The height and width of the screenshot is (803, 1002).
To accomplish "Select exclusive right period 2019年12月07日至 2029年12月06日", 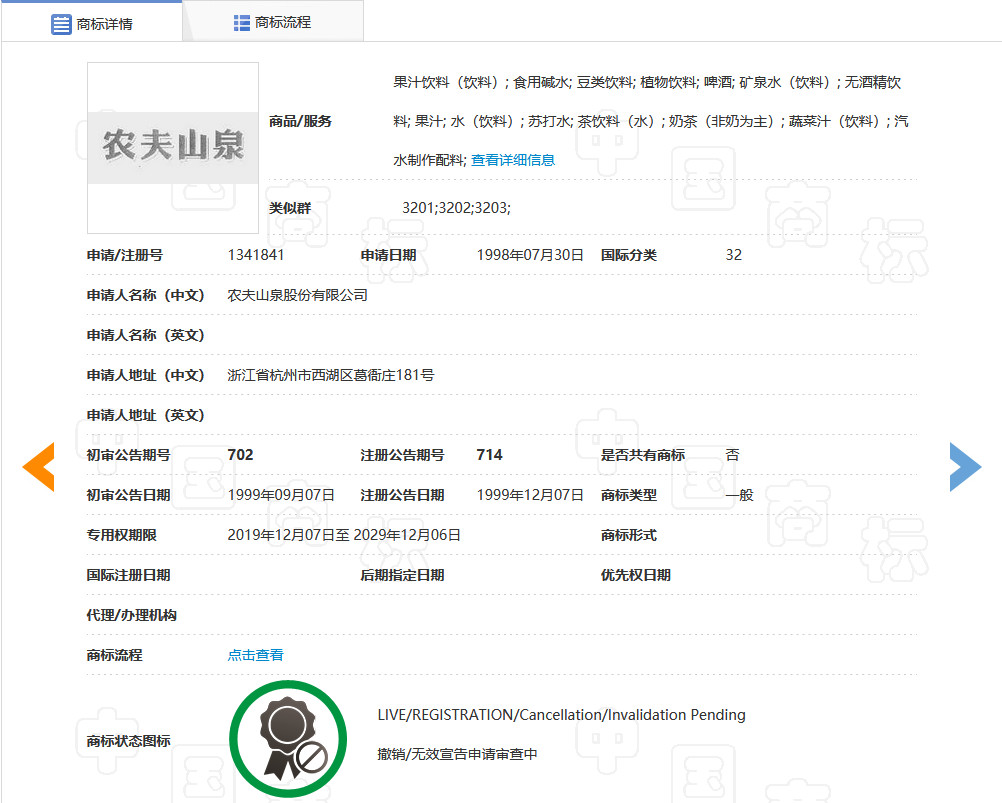I will 344,535.
